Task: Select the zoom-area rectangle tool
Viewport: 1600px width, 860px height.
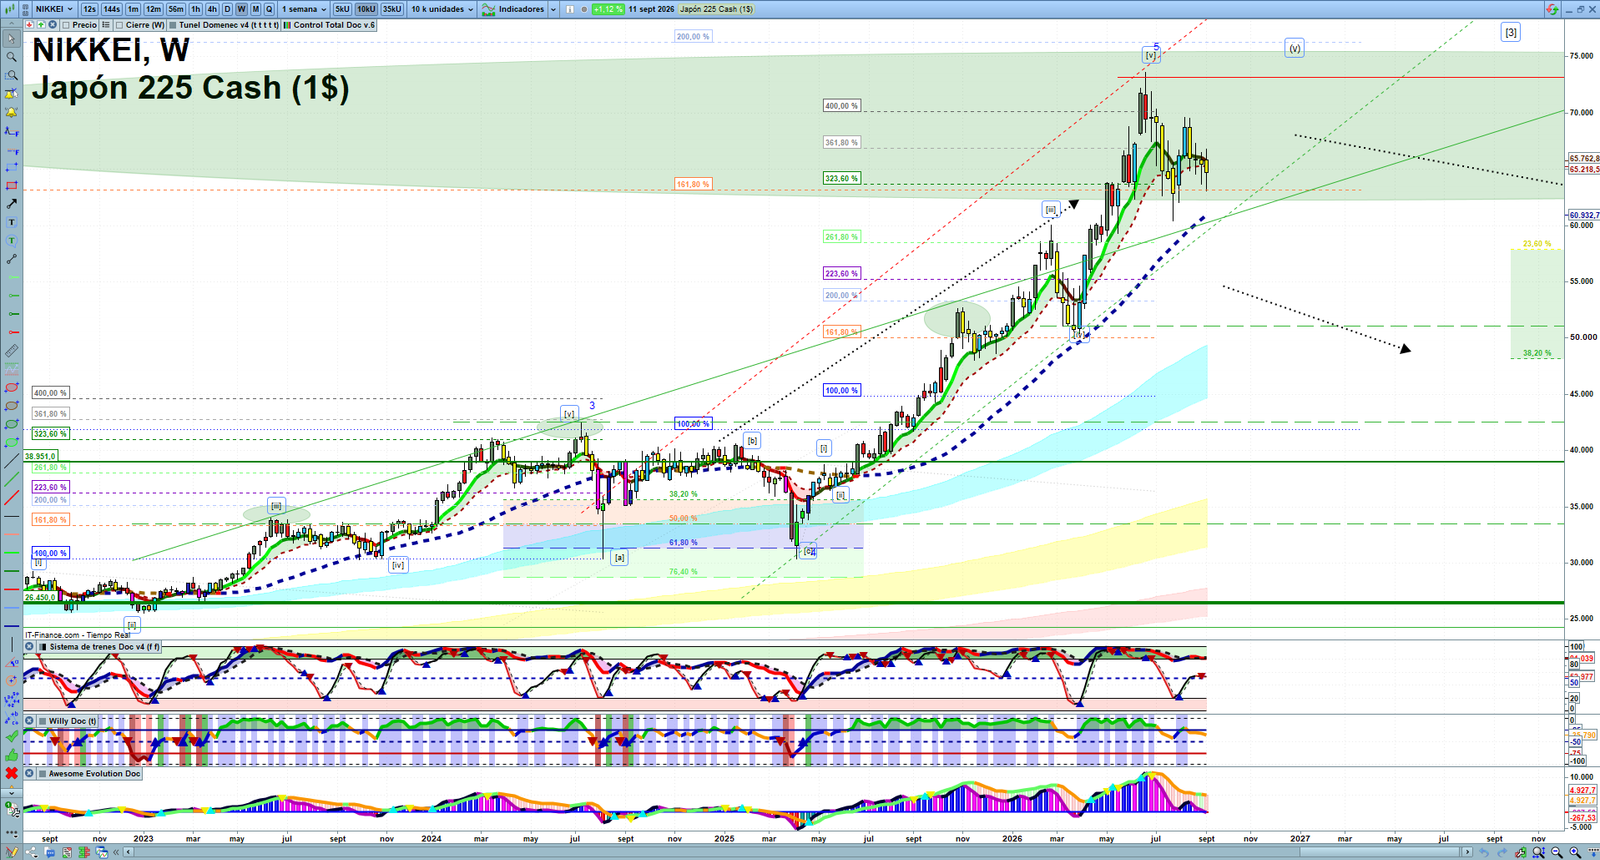Action: 11,75
